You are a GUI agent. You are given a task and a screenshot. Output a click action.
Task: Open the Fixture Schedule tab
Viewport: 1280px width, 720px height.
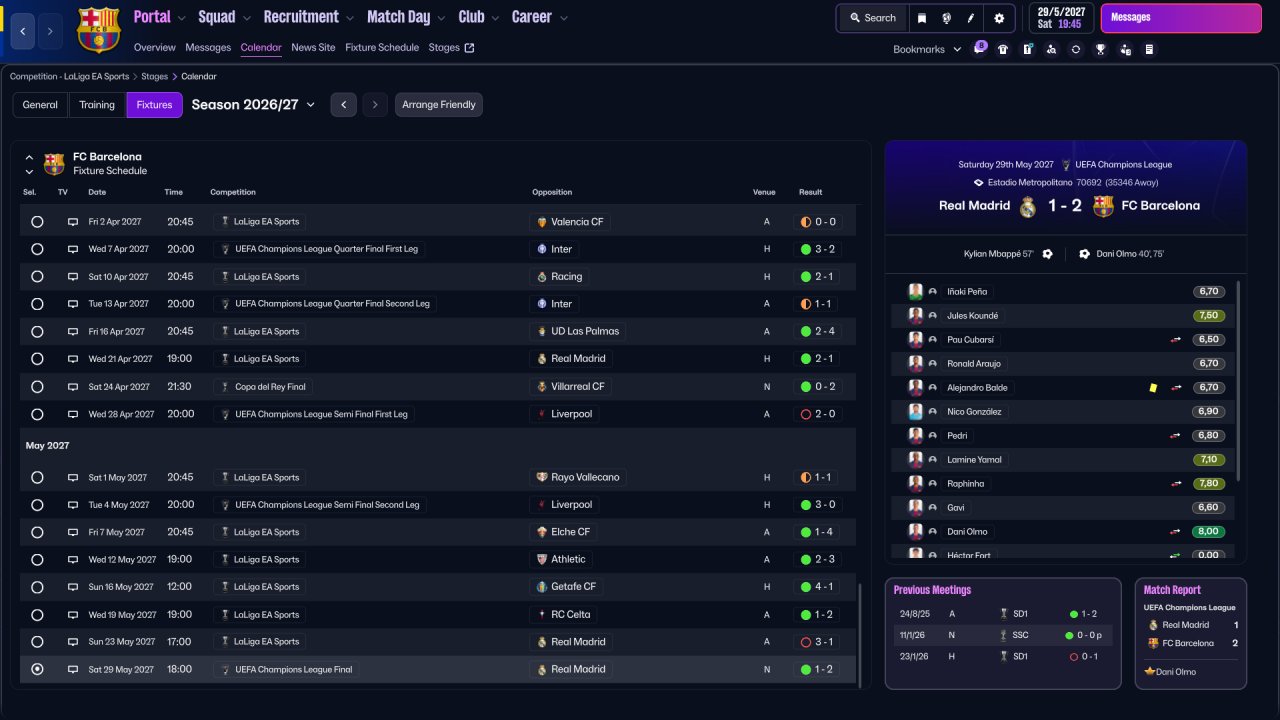382,48
